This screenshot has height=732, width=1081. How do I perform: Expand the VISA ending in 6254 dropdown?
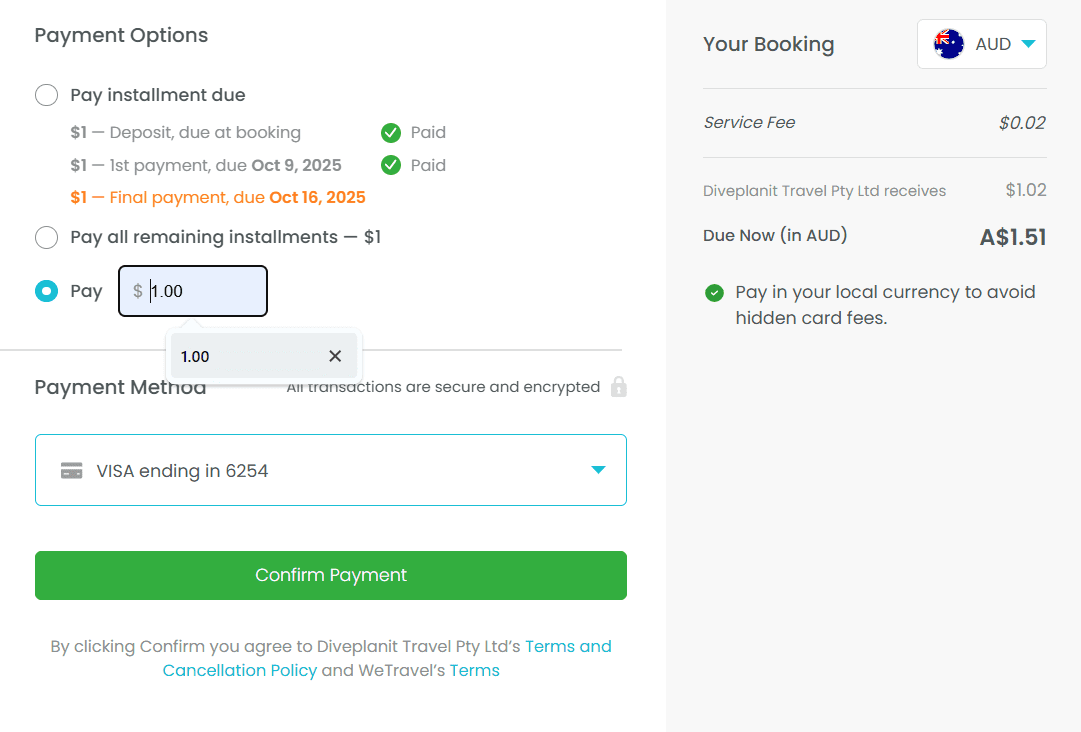tap(330, 470)
